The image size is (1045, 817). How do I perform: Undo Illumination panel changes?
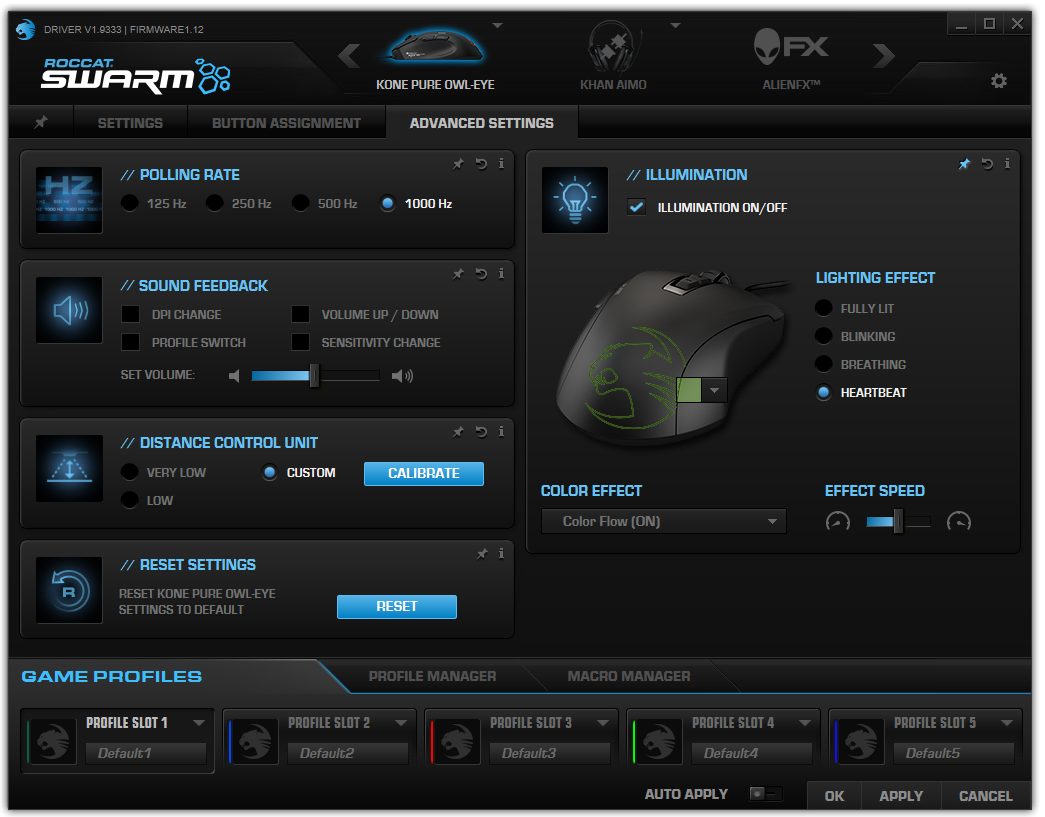point(987,164)
